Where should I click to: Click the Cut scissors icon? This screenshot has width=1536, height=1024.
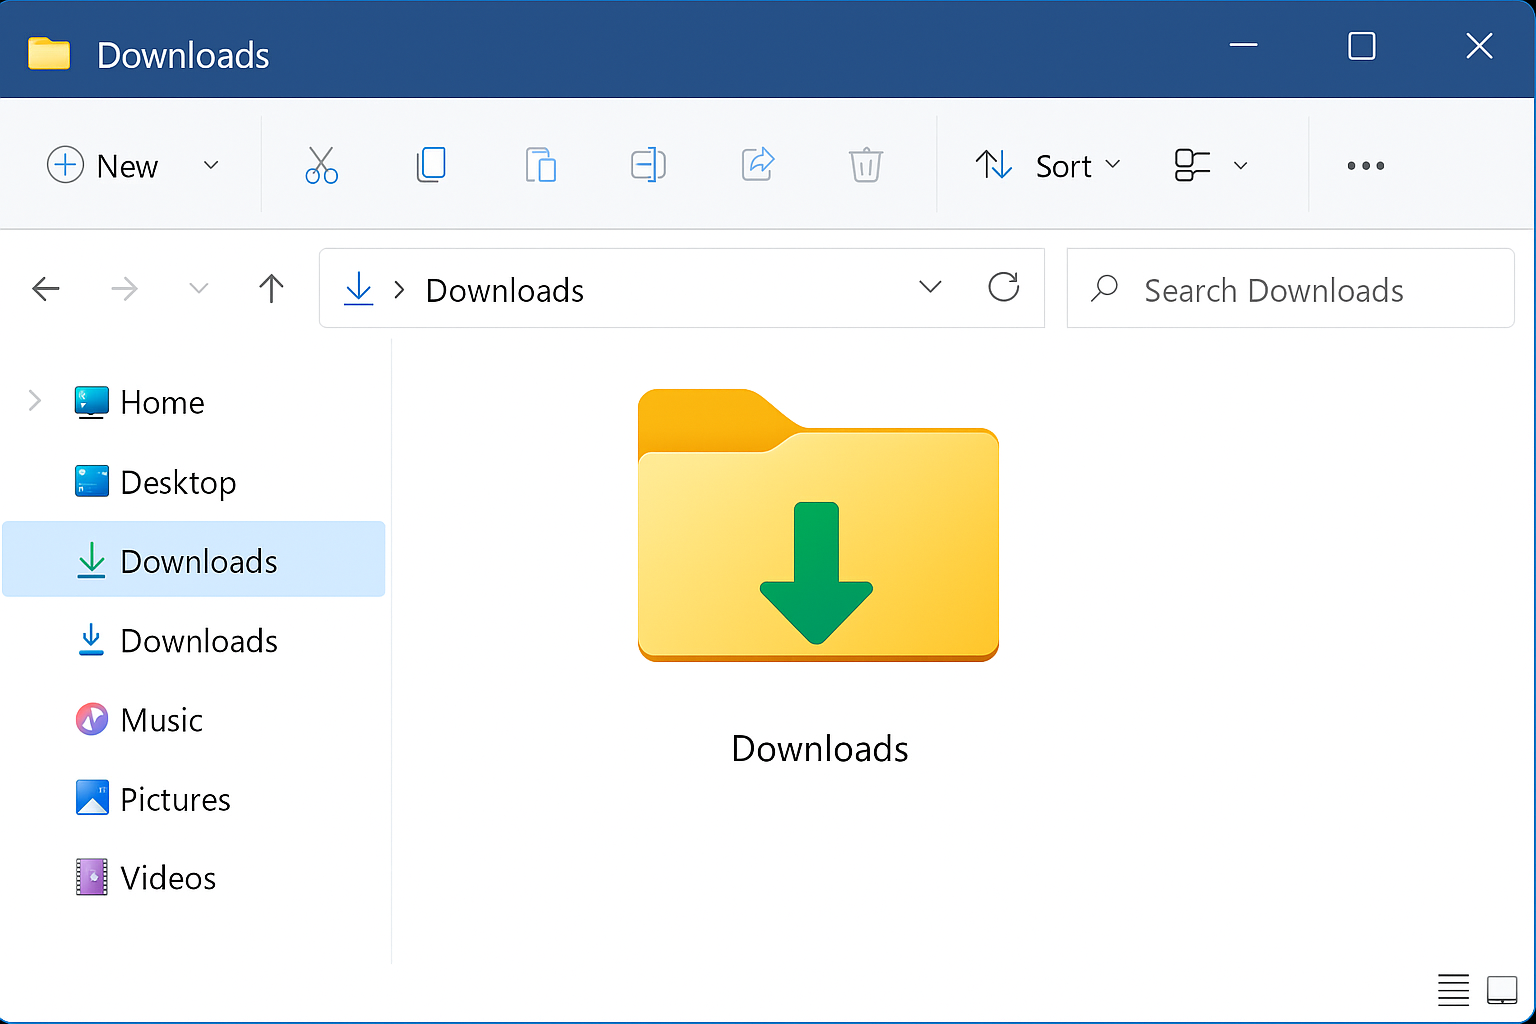coord(321,165)
